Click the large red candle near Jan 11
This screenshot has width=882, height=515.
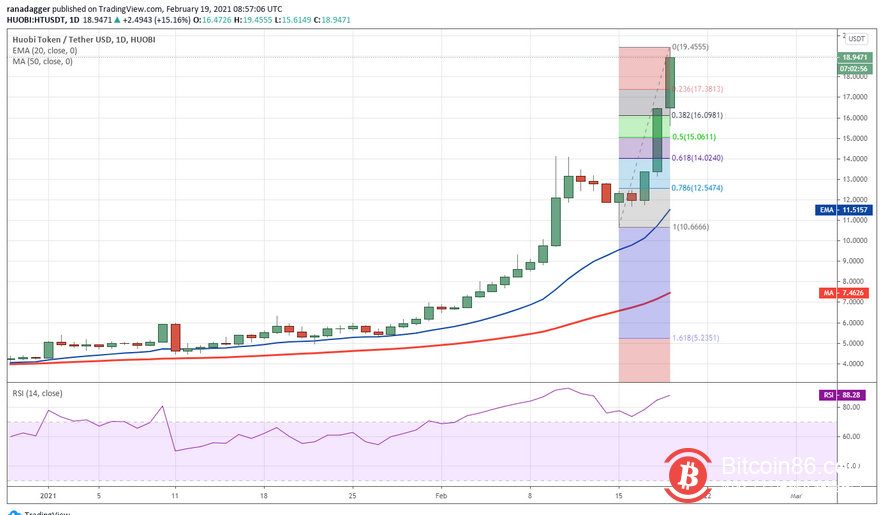pyautogui.click(x=176, y=337)
